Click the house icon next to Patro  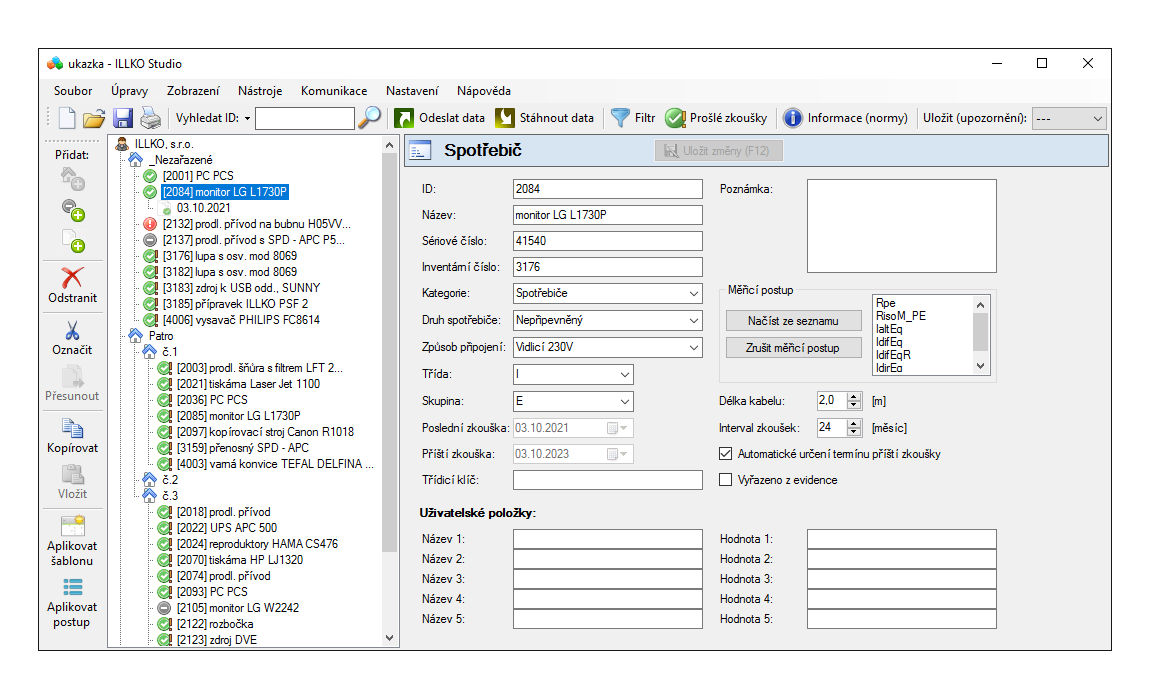136,335
